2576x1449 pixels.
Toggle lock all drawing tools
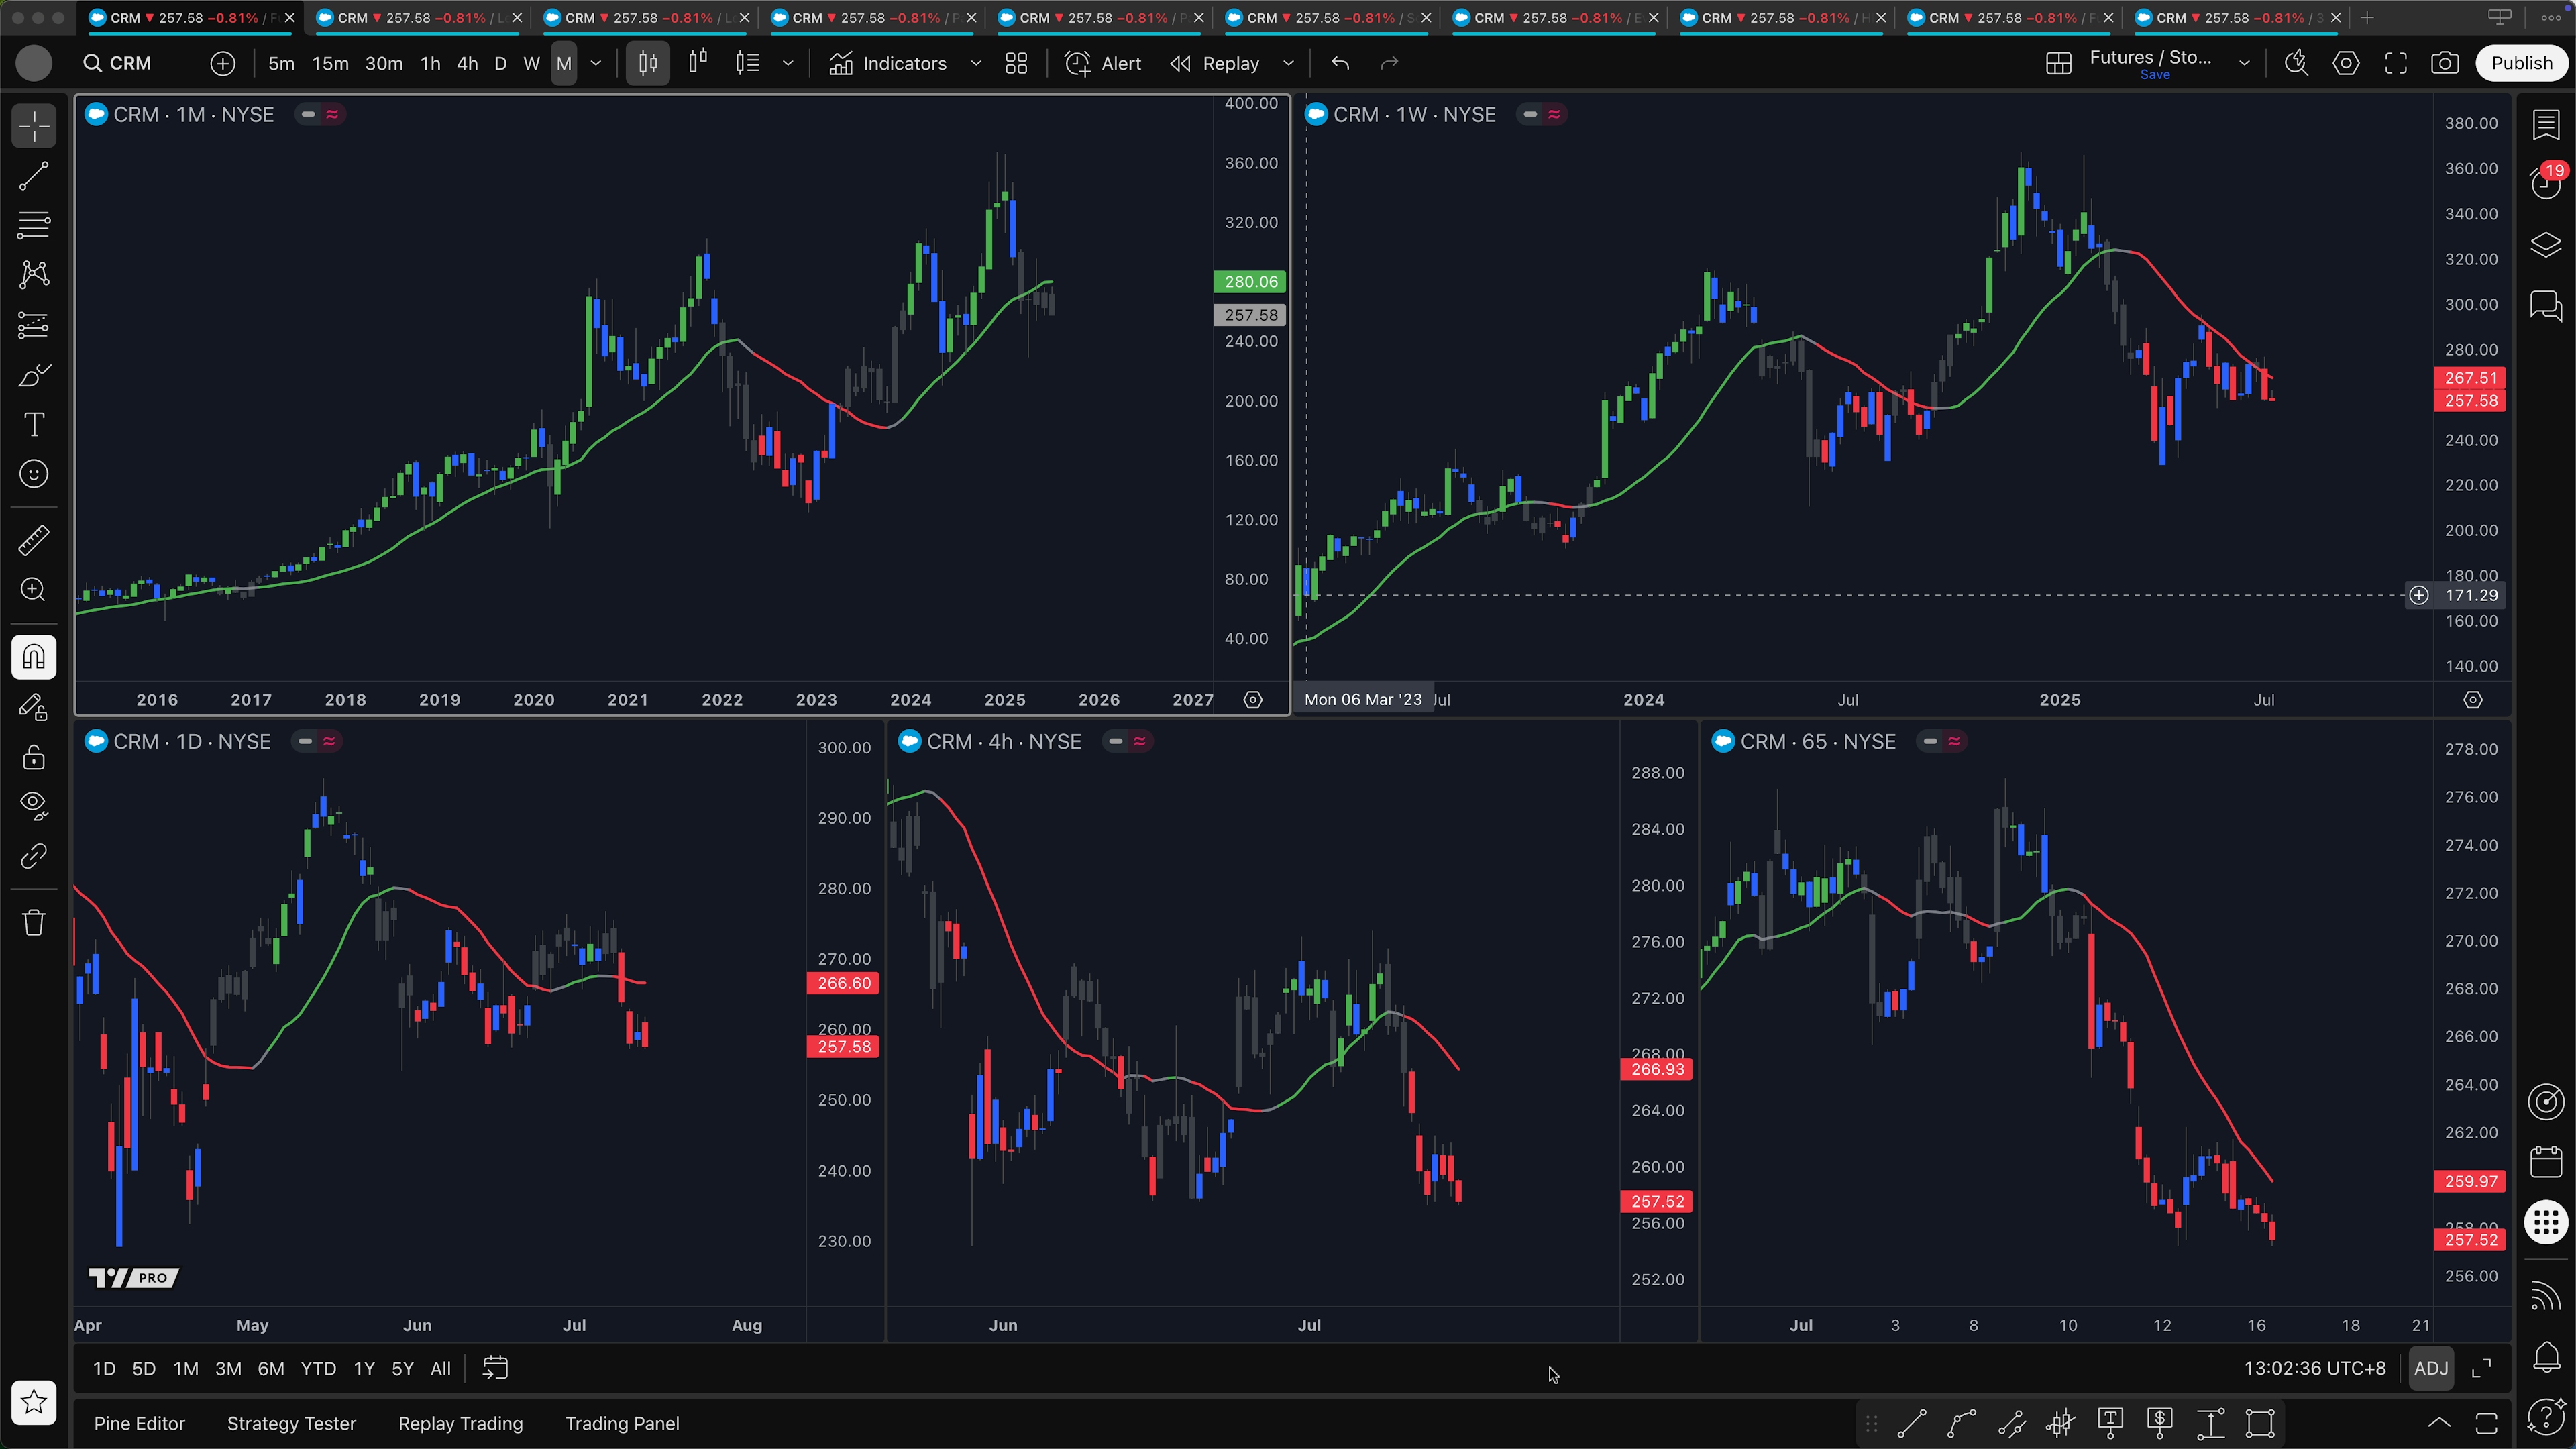[x=34, y=757]
